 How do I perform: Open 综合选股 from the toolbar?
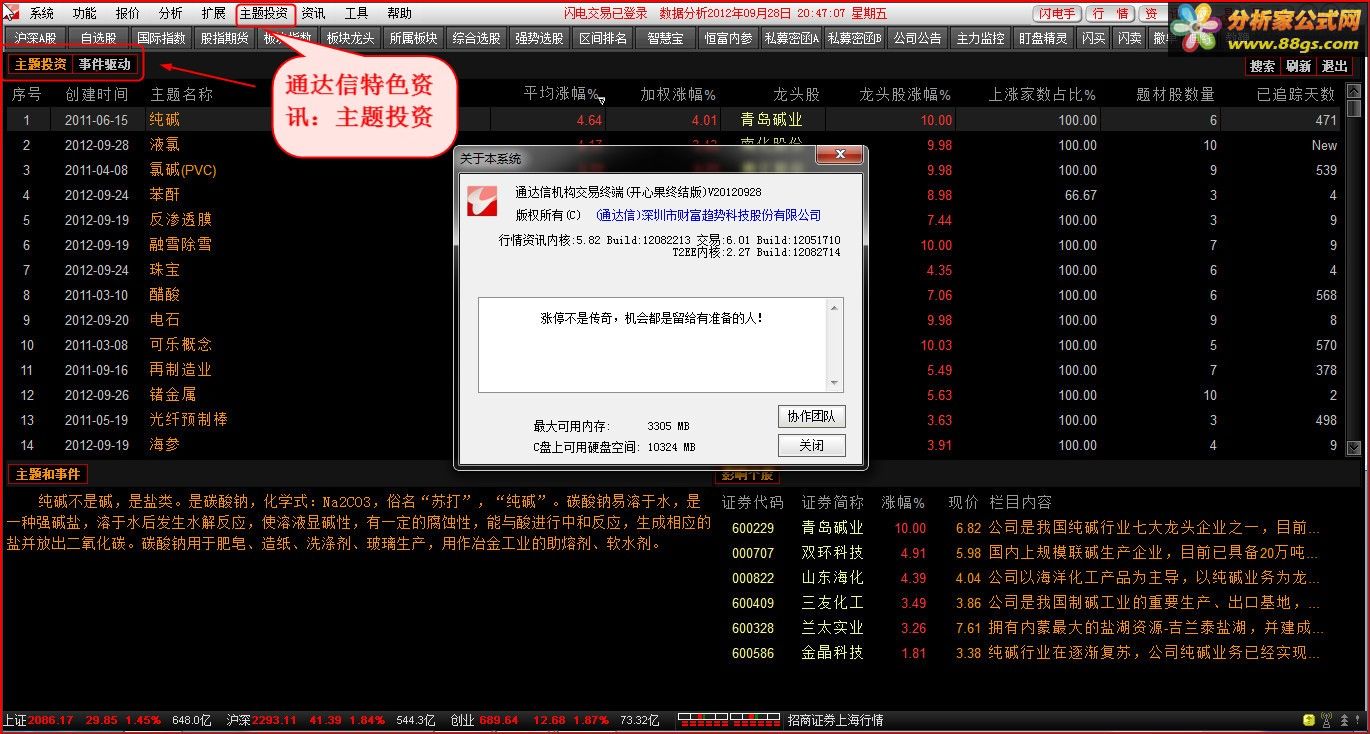(x=477, y=38)
